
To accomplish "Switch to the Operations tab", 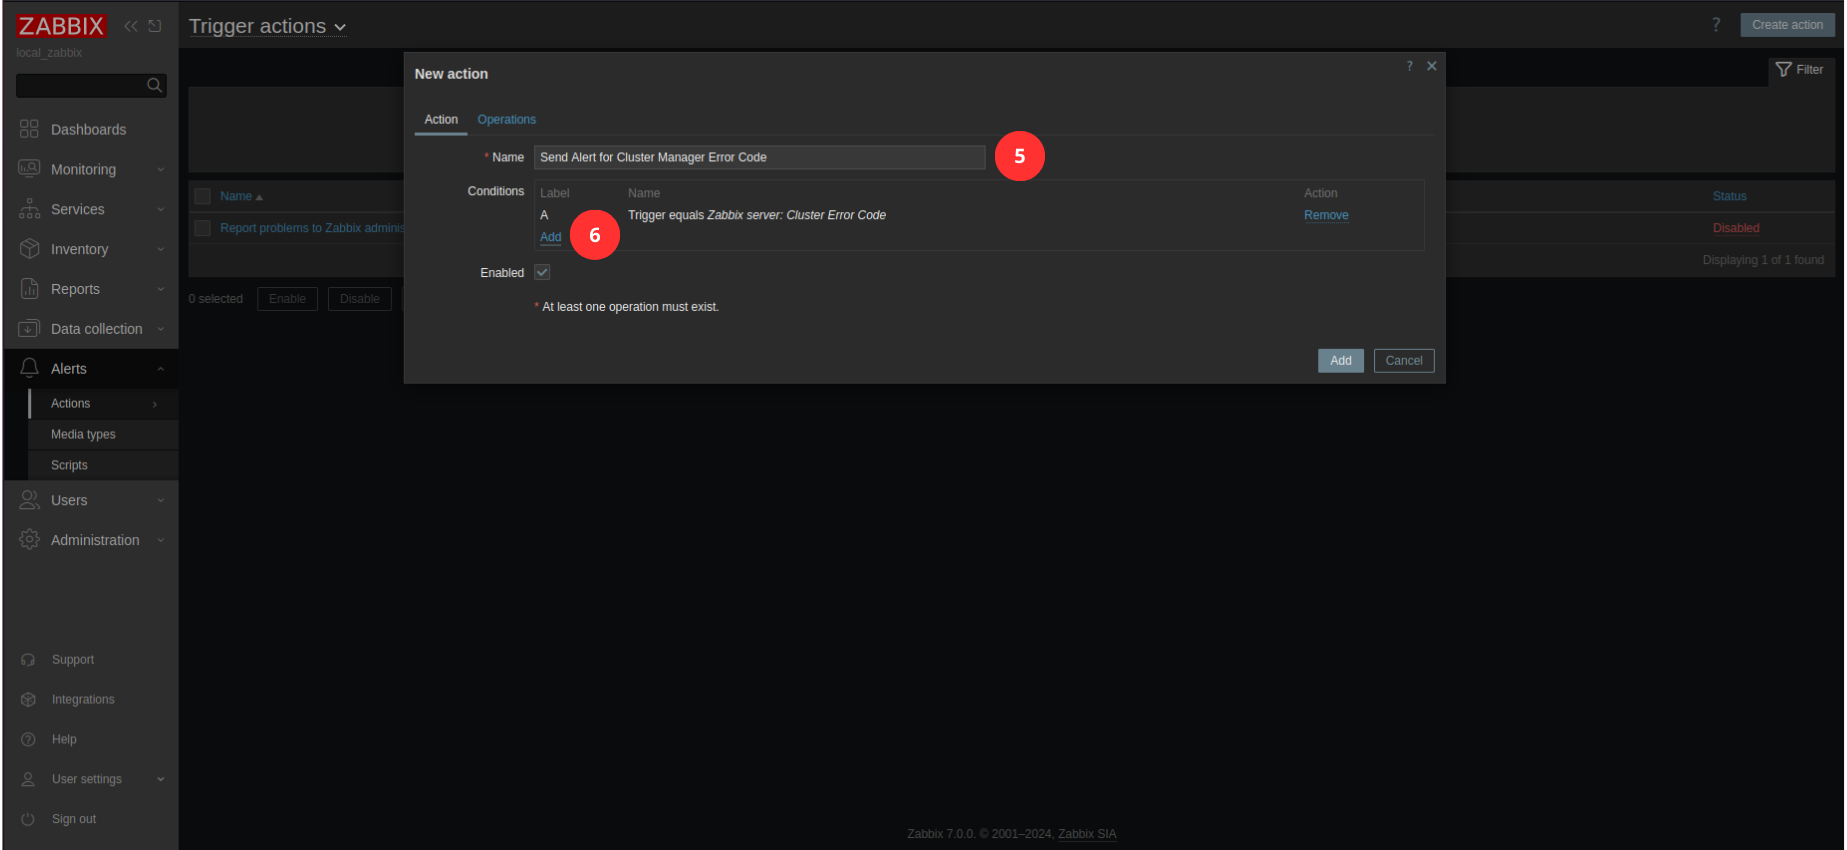I will (506, 120).
